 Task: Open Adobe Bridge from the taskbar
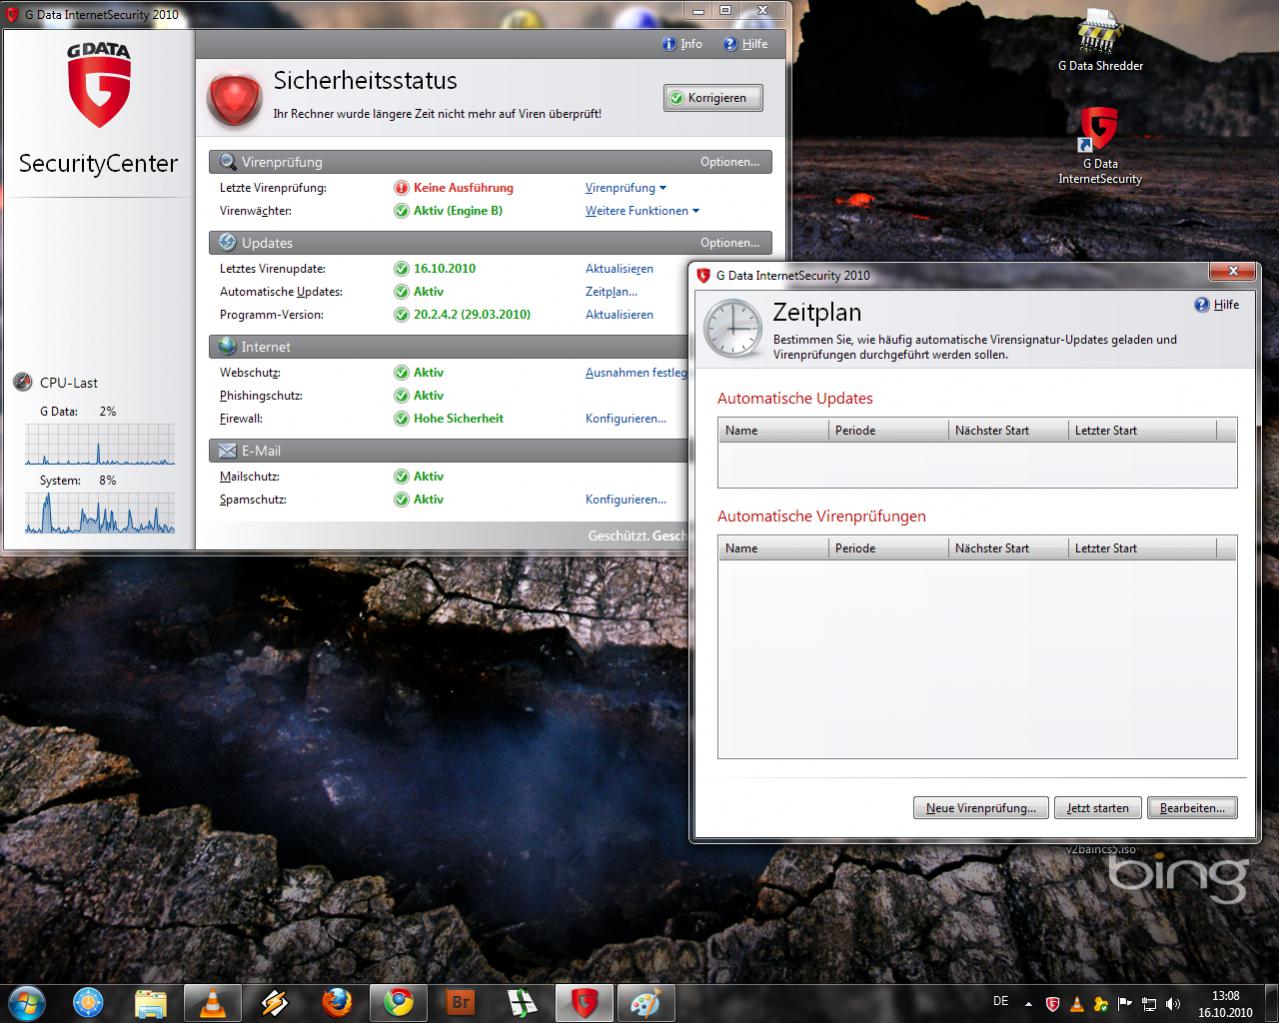[460, 1003]
